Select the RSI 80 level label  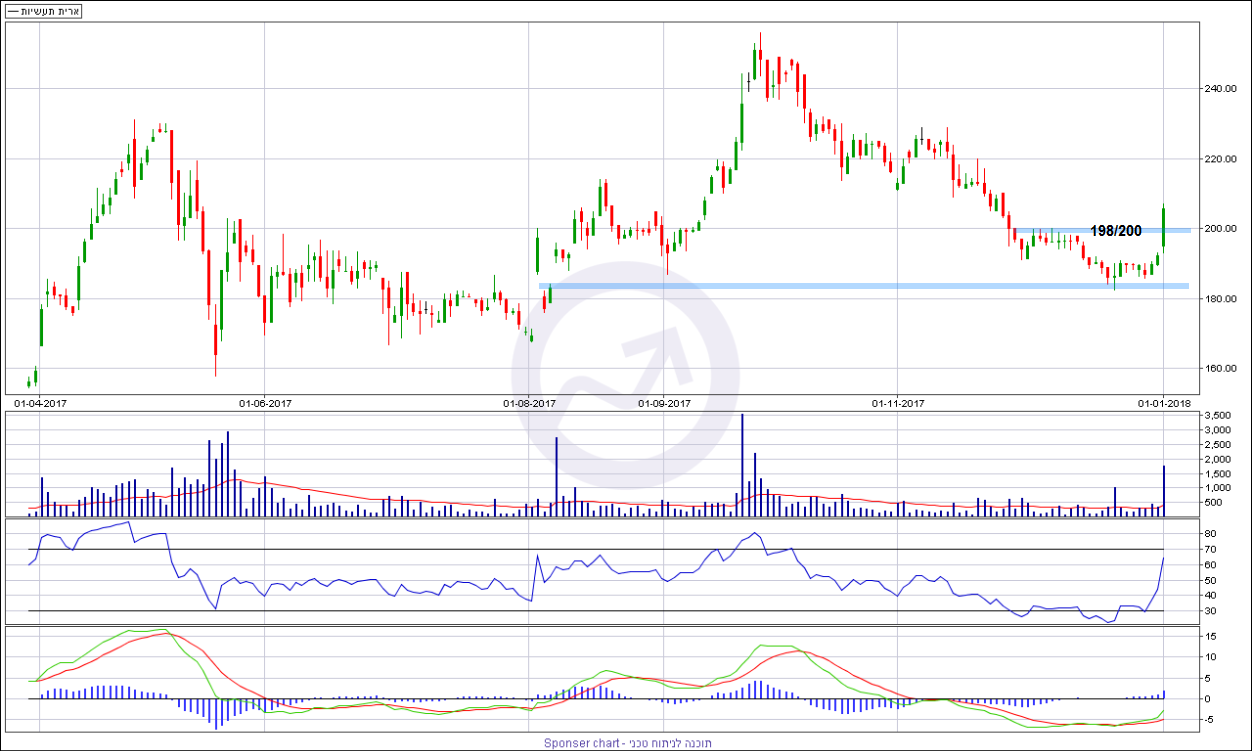[x=1210, y=535]
